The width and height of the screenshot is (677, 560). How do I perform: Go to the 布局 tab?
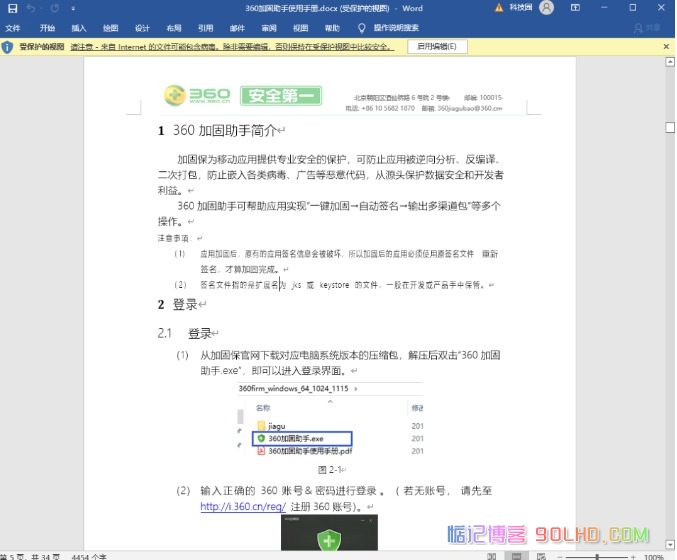pyautogui.click(x=174, y=28)
